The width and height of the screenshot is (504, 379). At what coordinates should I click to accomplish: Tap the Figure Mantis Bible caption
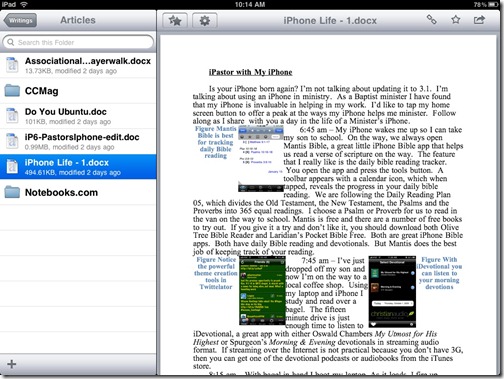click(x=215, y=142)
